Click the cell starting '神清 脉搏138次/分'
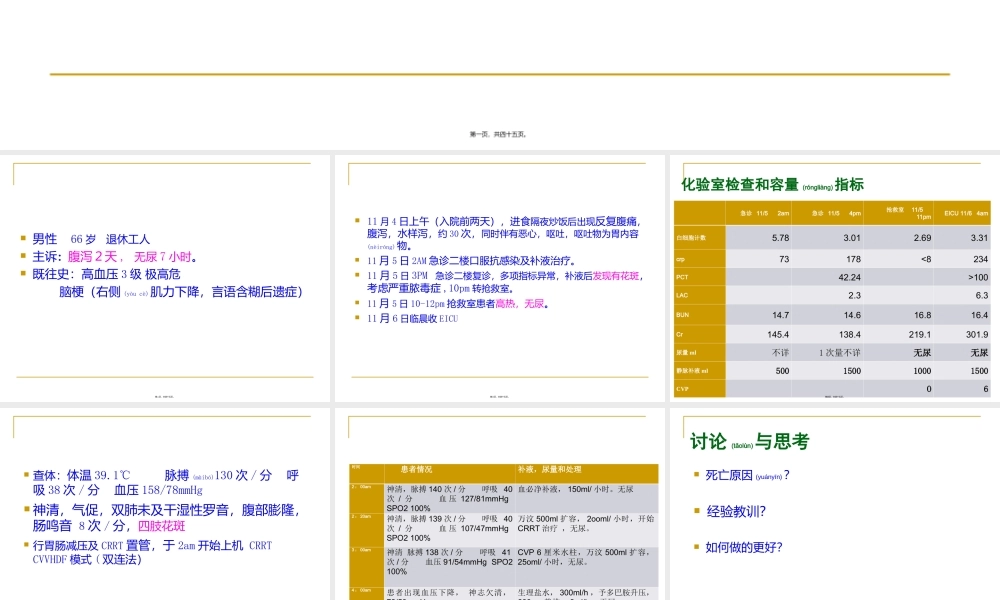The width and height of the screenshot is (1000, 600). coord(450,567)
